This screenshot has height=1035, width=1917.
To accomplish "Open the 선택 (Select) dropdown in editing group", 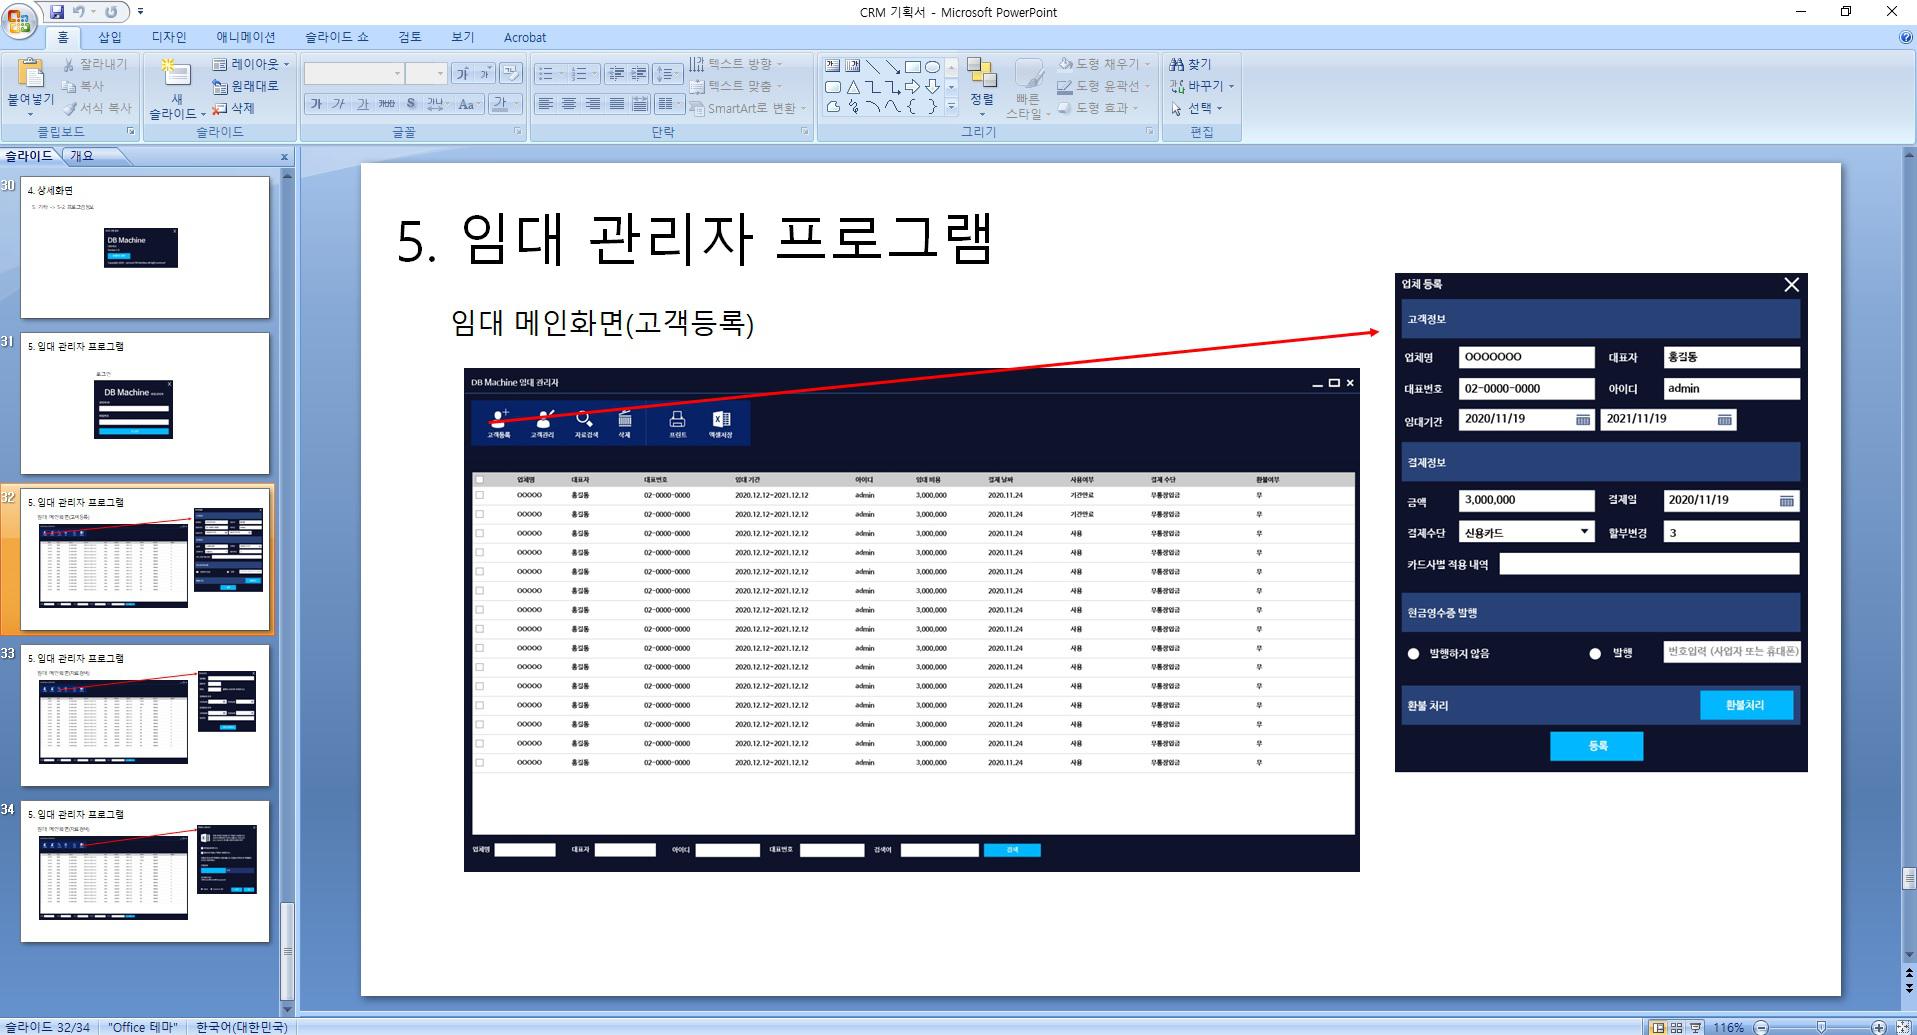I will click(x=1197, y=108).
